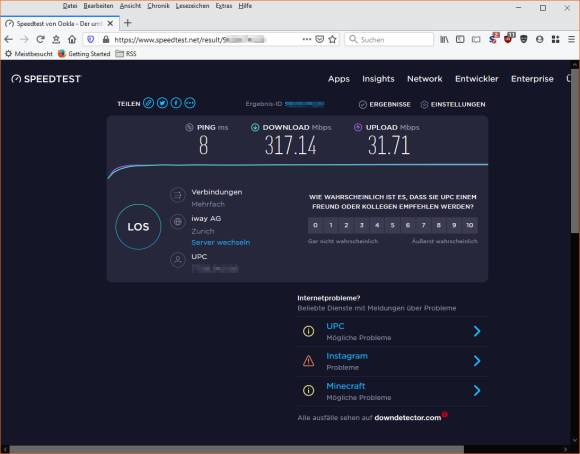Select rating 8 in the recommendation survey

pos(438,225)
